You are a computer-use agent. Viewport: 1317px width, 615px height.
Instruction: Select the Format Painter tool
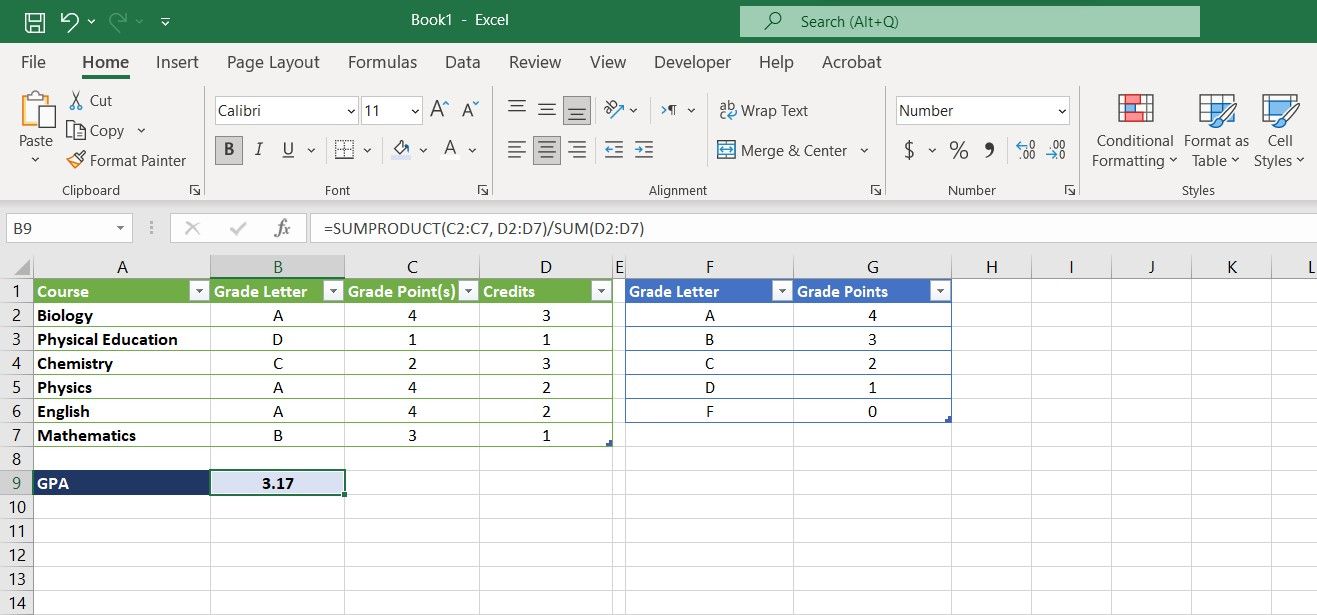[127, 160]
